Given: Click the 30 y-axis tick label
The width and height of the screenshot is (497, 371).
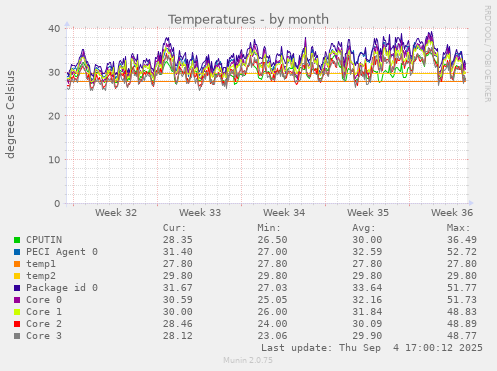Looking at the screenshot, I should coord(54,72).
